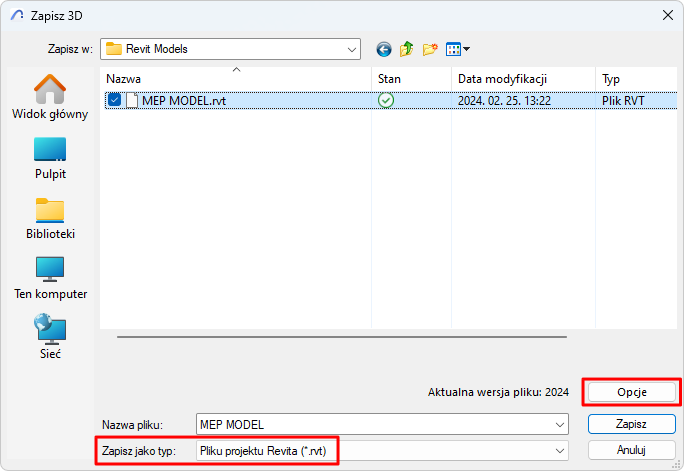Create a new folder

(x=430, y=49)
